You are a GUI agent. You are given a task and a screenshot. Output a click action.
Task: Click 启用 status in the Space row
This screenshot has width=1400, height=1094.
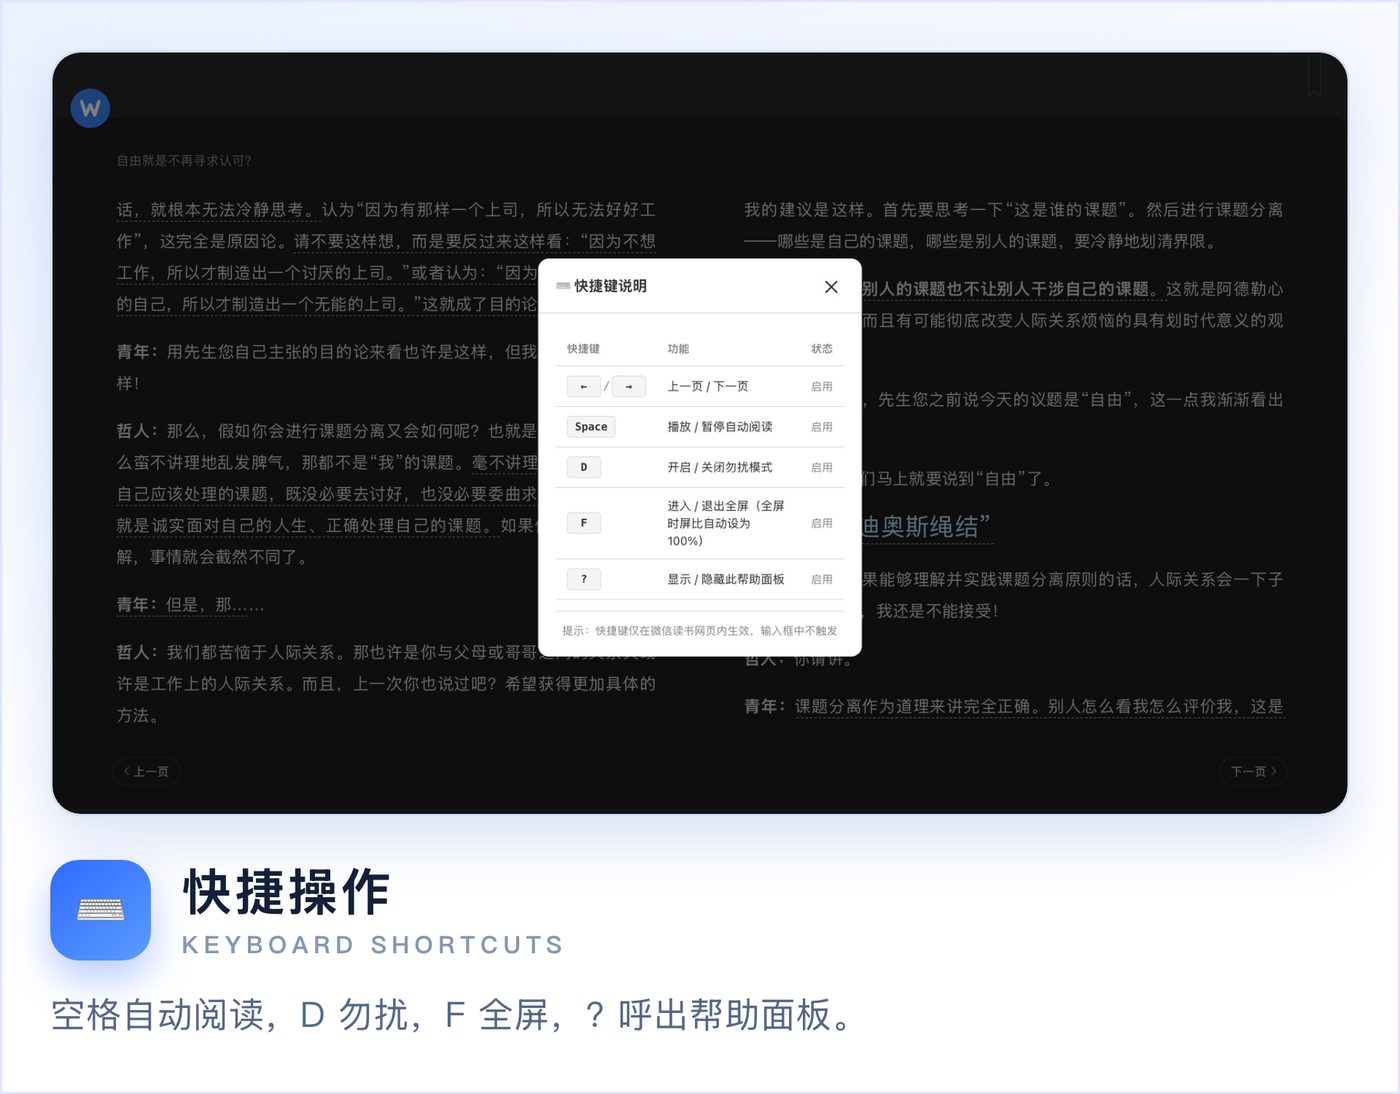coord(822,427)
